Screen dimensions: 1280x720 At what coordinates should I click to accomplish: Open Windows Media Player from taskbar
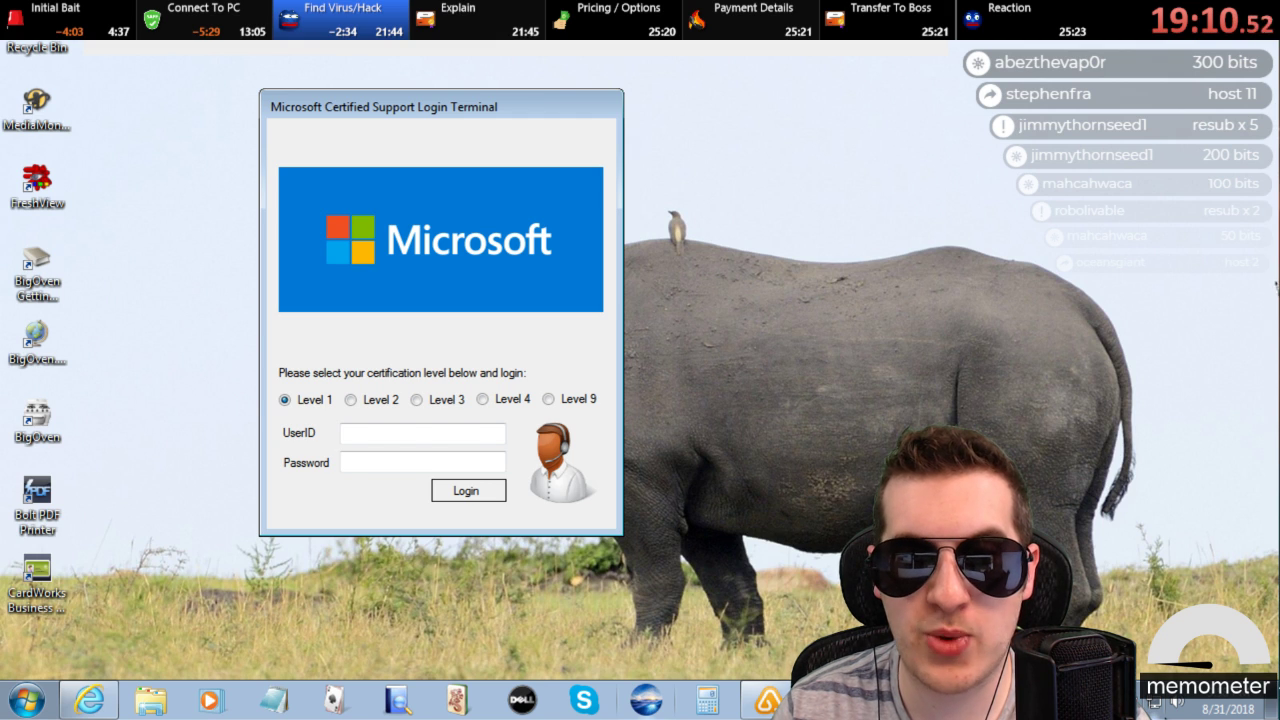point(210,700)
